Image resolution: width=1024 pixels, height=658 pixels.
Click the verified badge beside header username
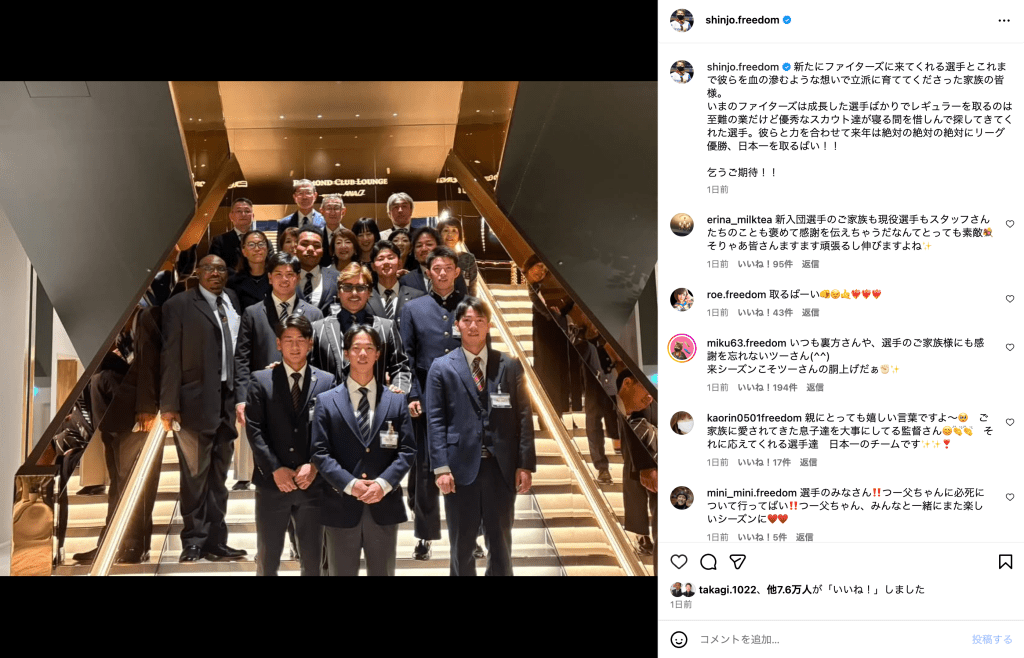point(788,20)
